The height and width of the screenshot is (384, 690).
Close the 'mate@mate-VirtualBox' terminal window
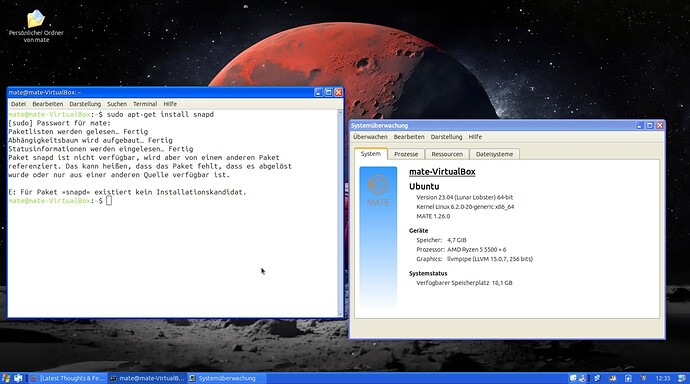coord(338,92)
